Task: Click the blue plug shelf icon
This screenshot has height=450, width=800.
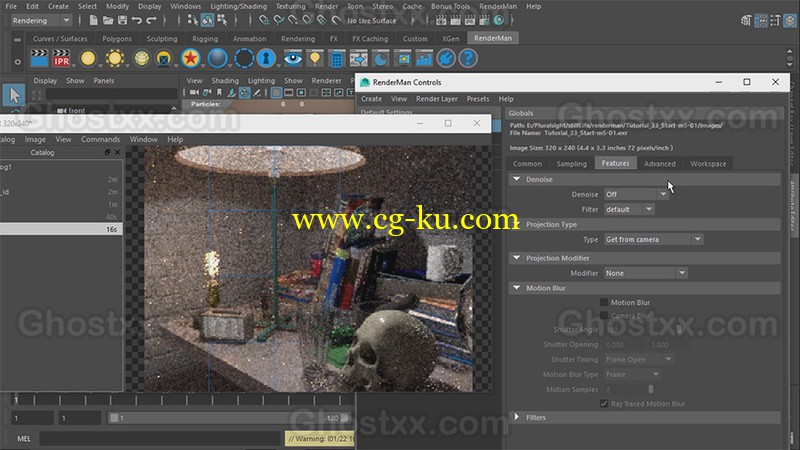Action: 446,58
